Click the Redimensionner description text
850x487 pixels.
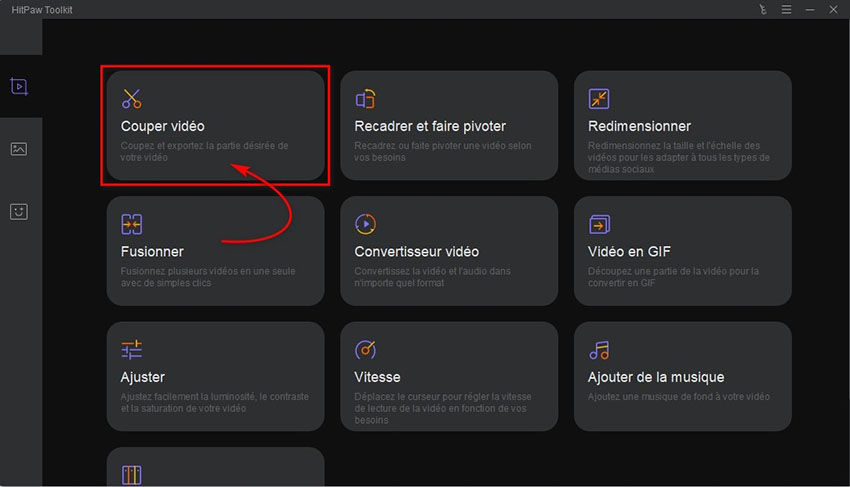678,157
